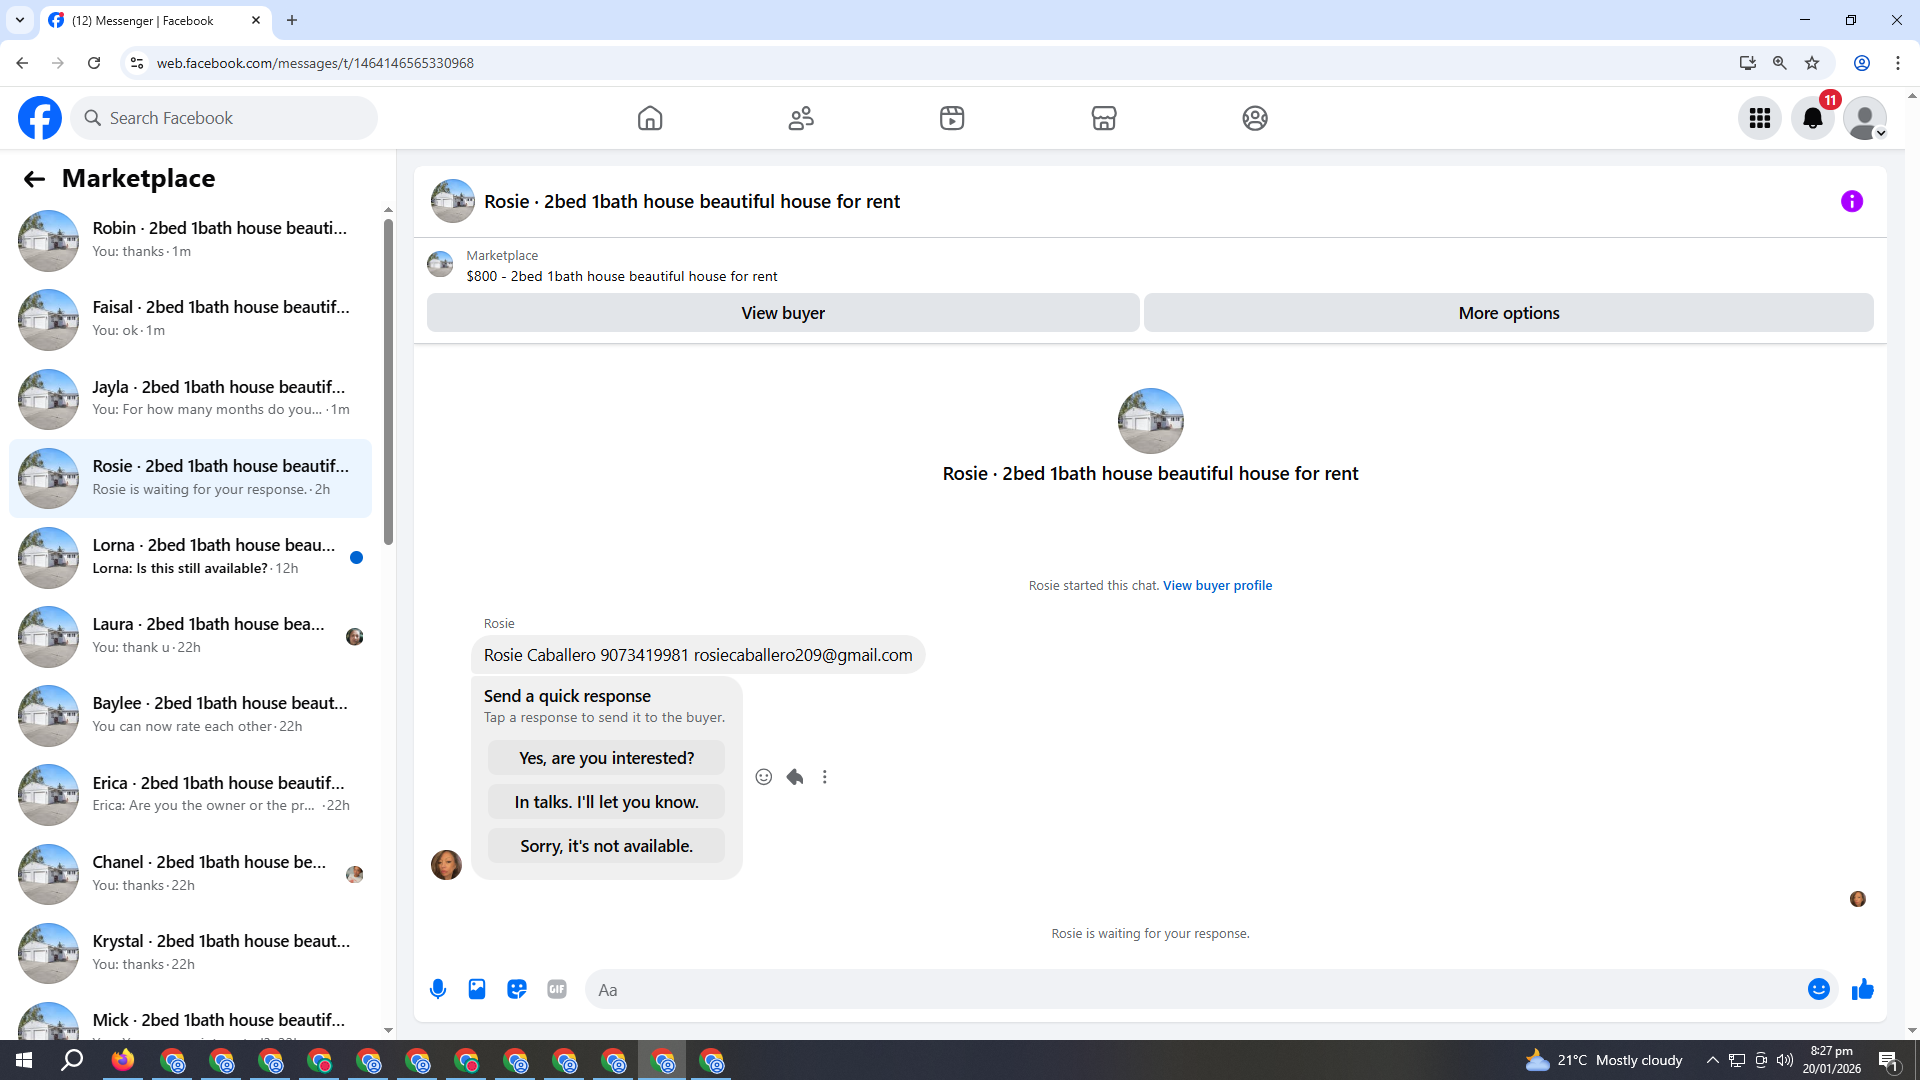The width and height of the screenshot is (1920, 1080).
Task: Reply to Rosie's message arrow icon
Action: [x=795, y=777]
